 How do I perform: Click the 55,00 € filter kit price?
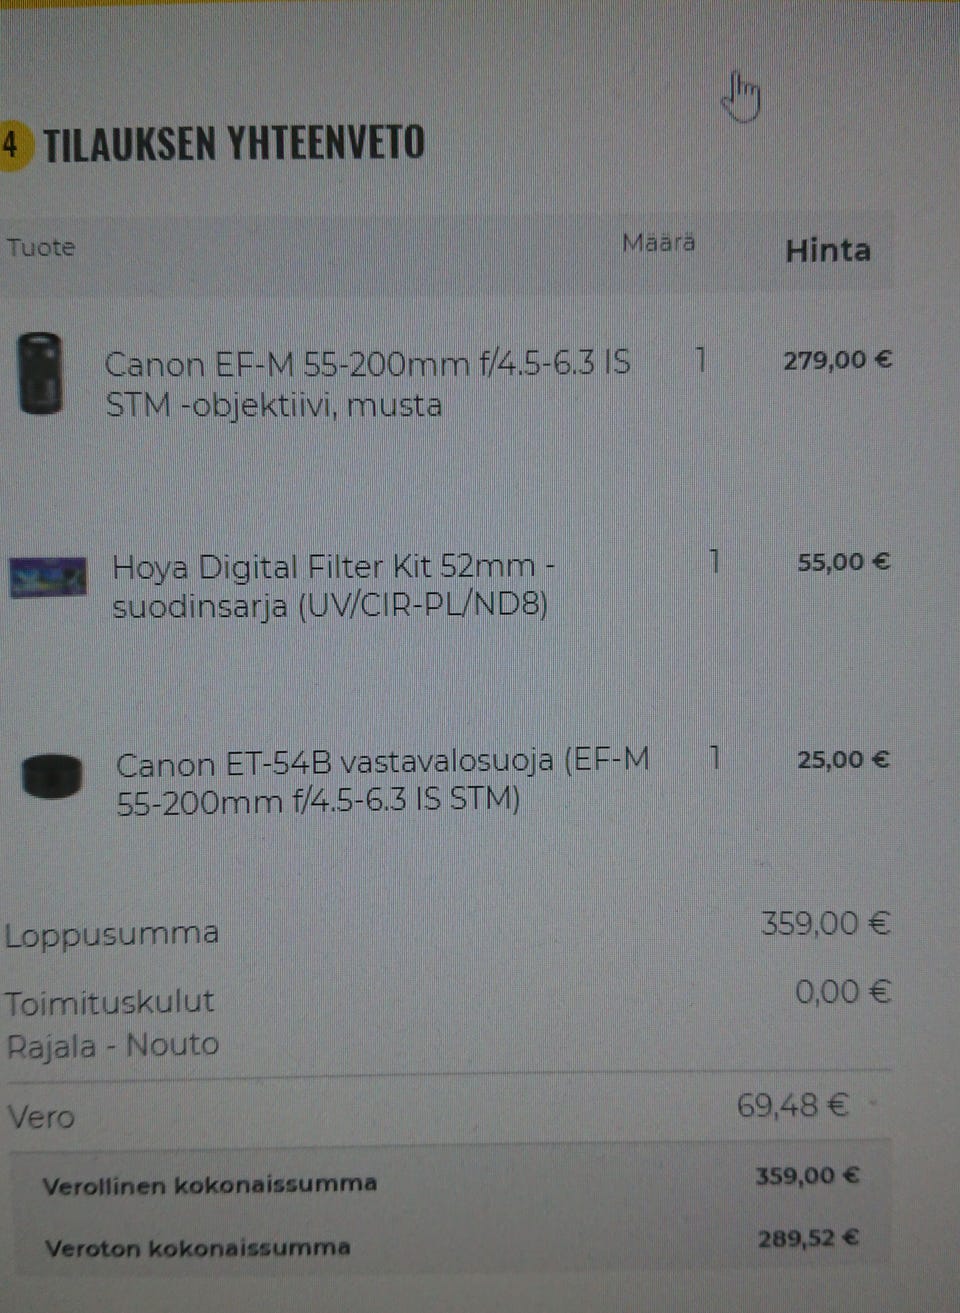coord(843,562)
